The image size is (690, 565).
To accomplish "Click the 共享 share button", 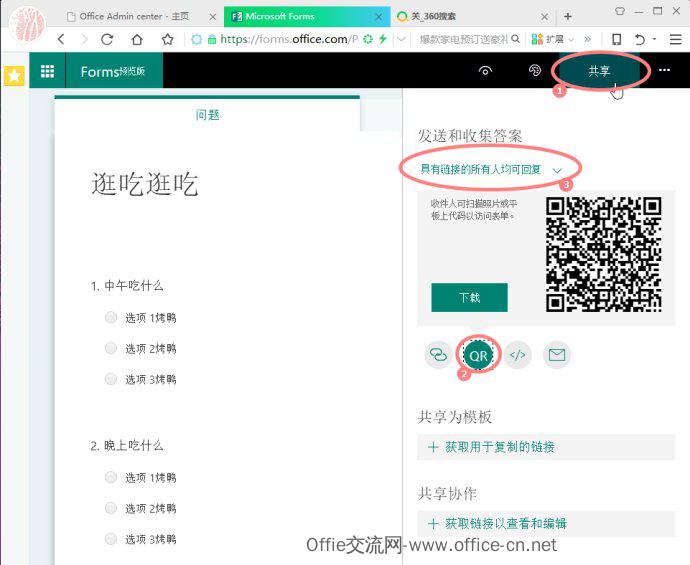I will [599, 70].
